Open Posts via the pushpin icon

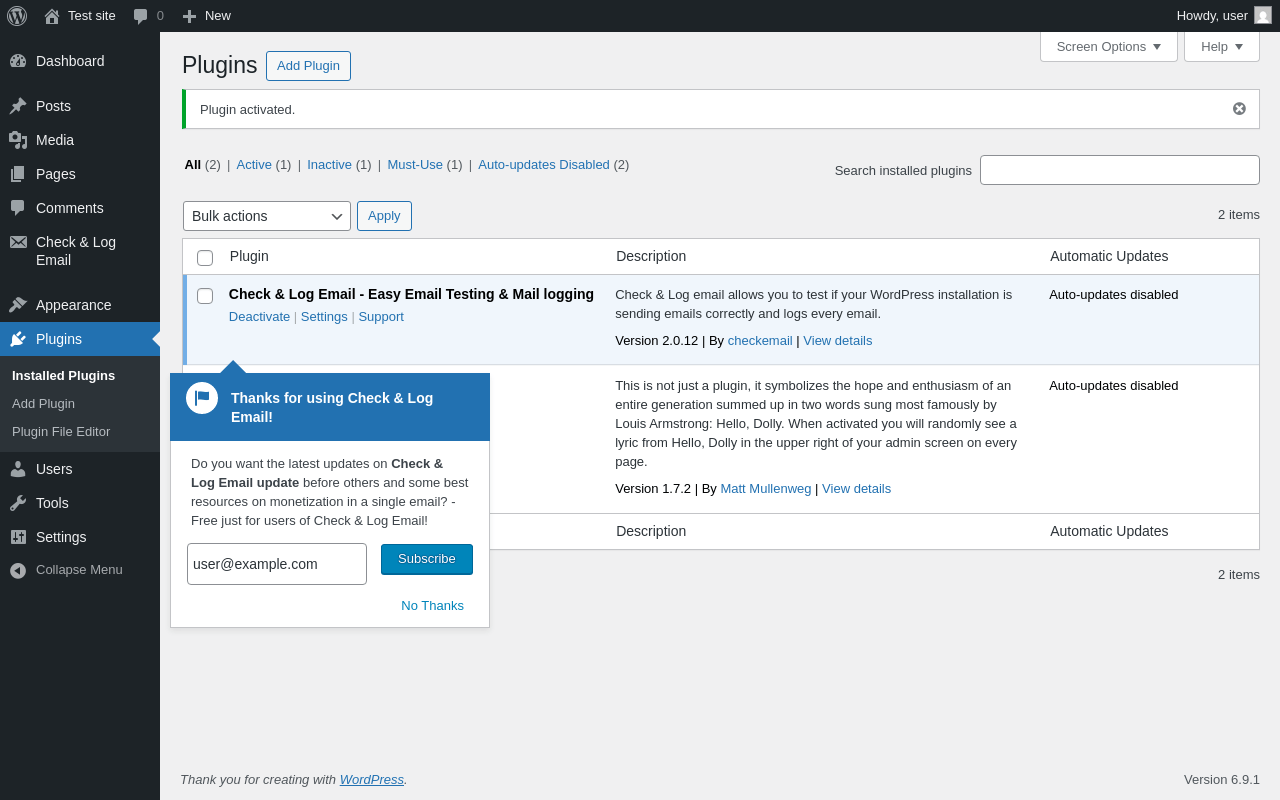coord(18,106)
